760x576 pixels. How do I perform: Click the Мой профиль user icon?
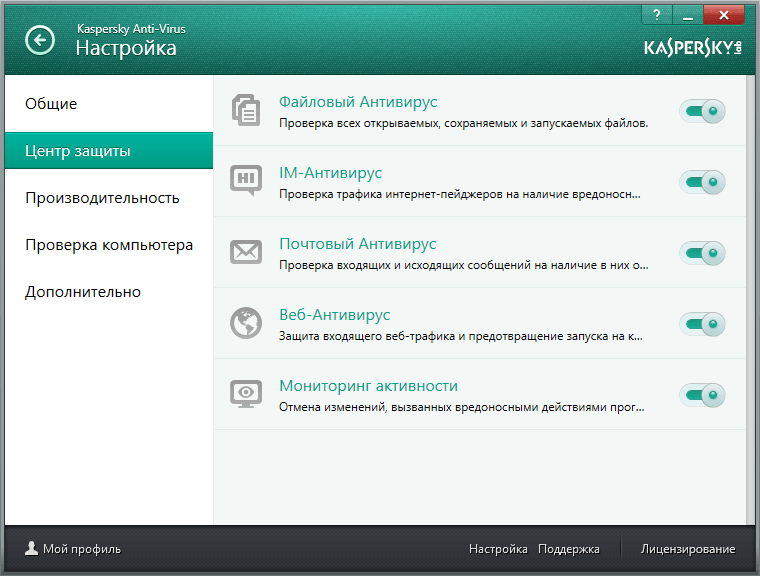click(32, 548)
